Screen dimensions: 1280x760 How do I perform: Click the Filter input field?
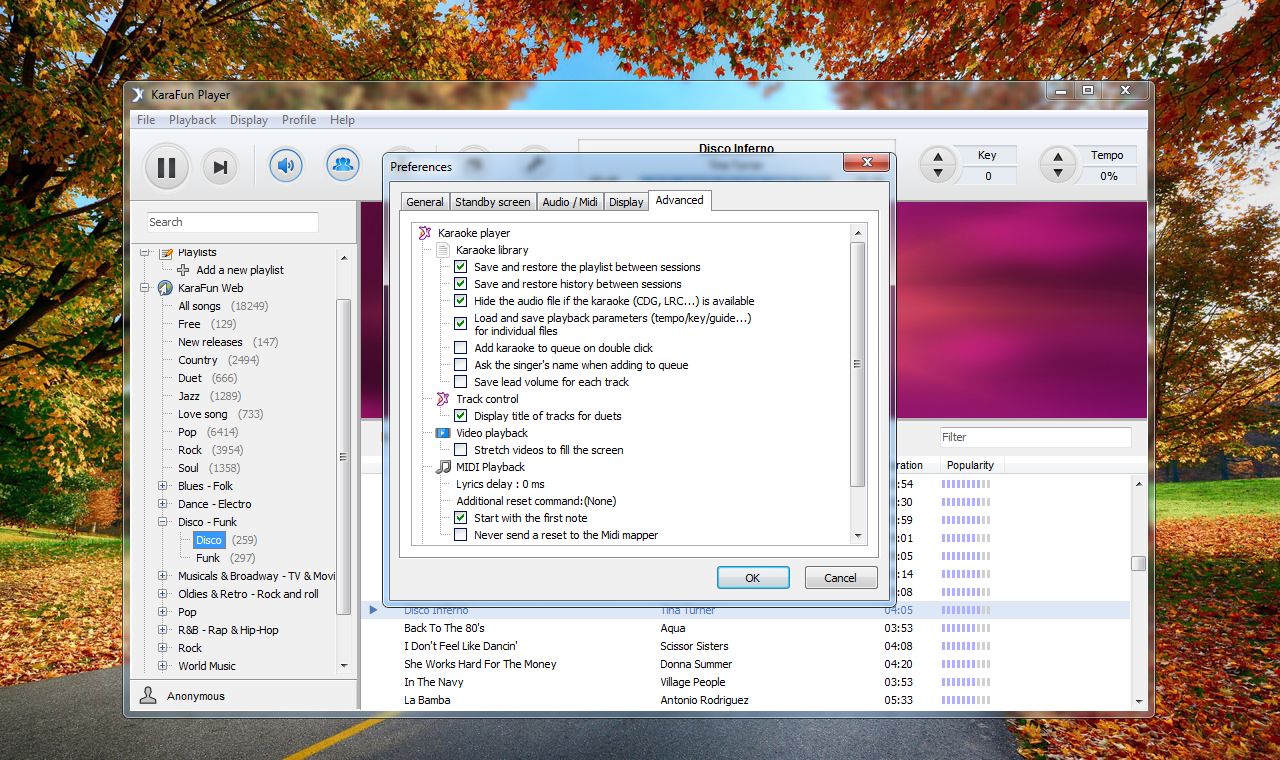point(1035,437)
